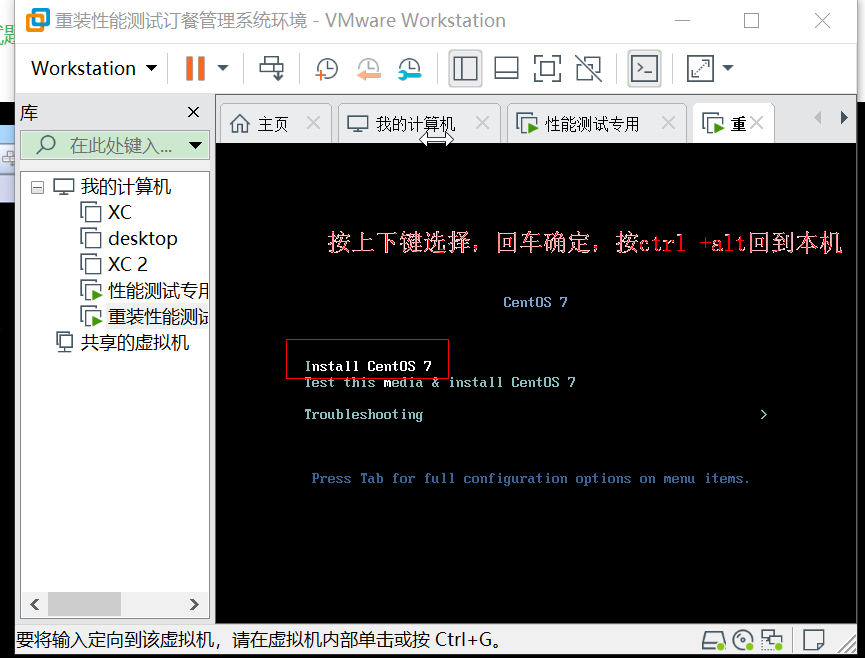Select the XC 2 virtual machine
The height and width of the screenshot is (658, 865).
127,264
